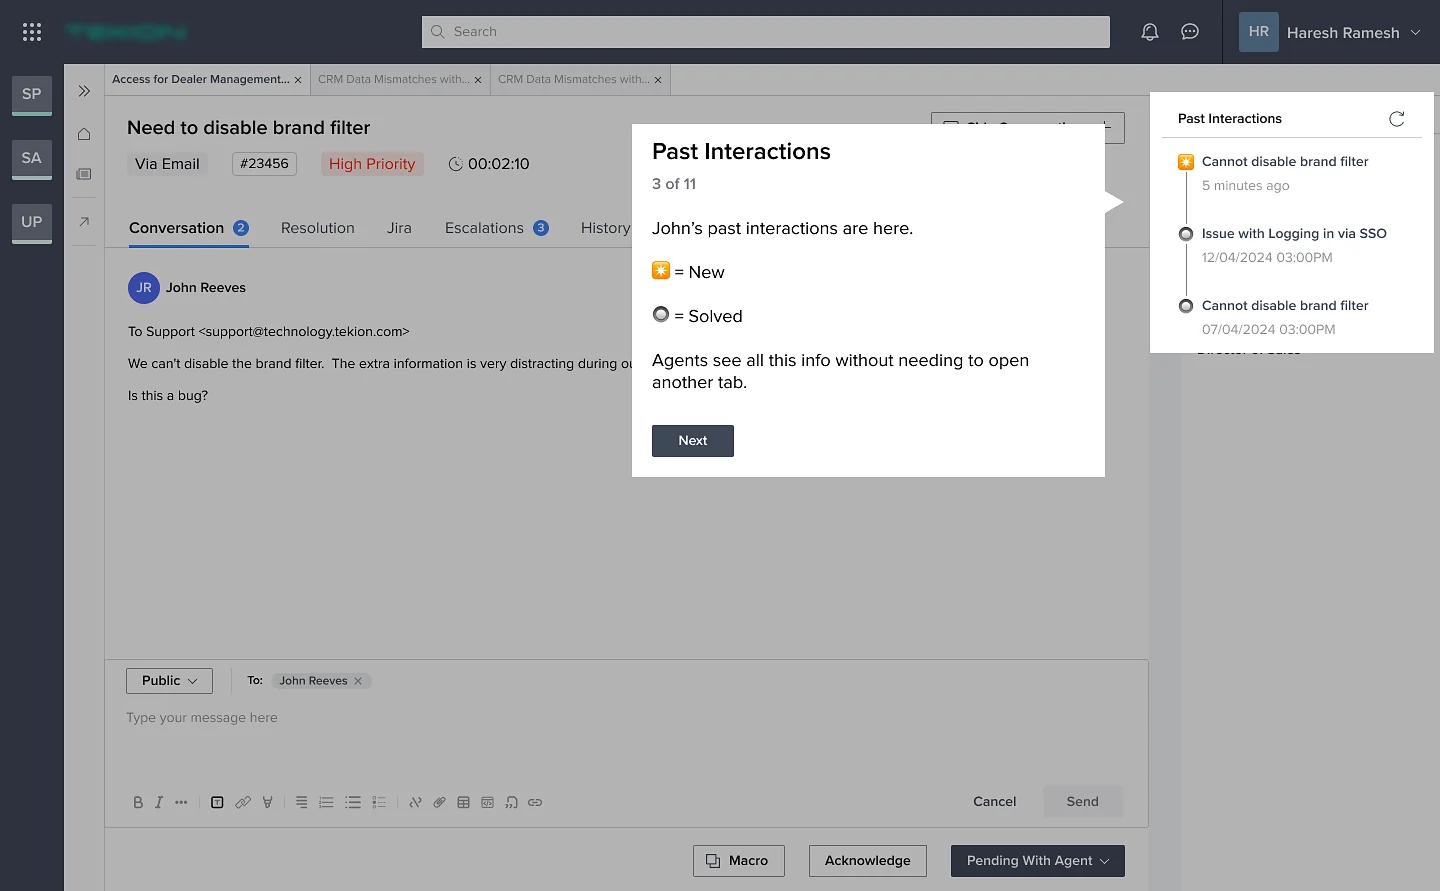Open external link arrow icon in sidebar
Screen dimensions: 1440x891
click(84, 221)
